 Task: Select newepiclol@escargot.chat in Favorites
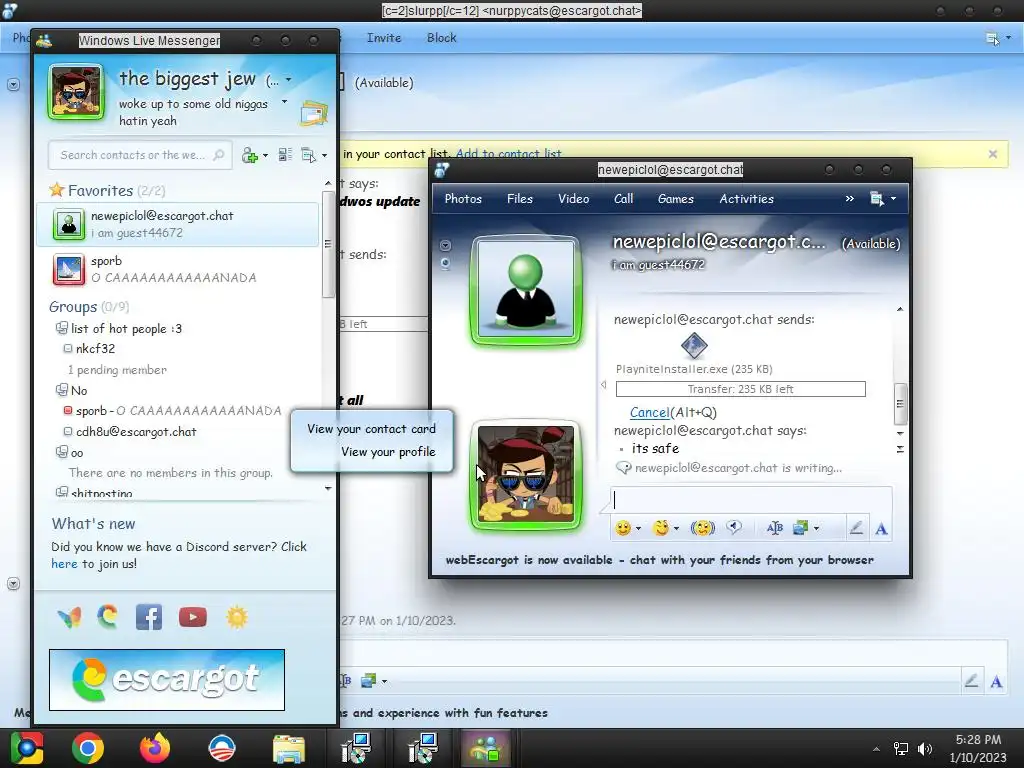178,224
